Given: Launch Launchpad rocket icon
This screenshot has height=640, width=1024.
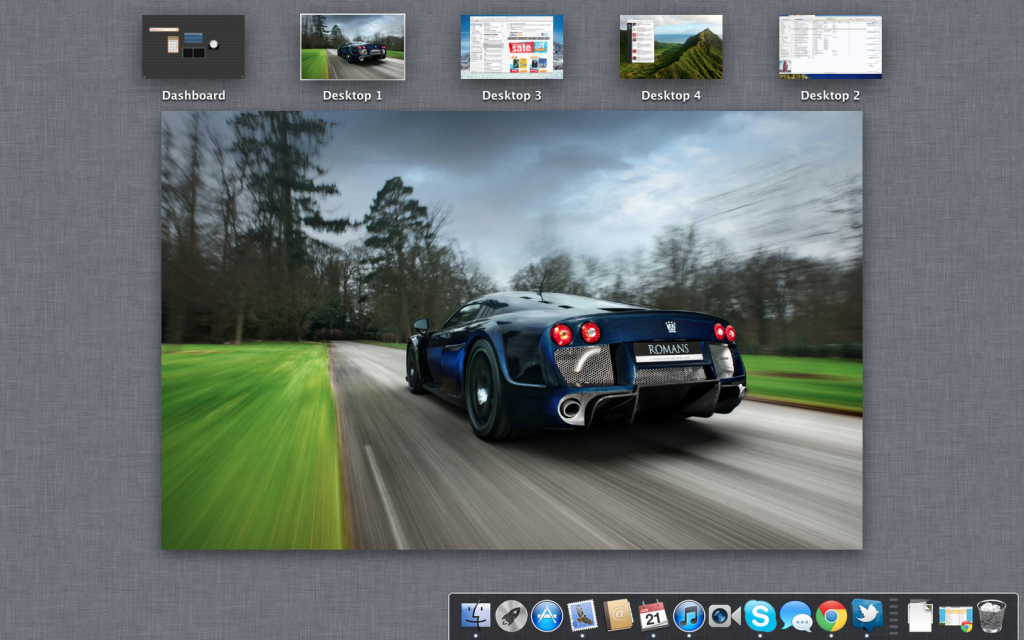Looking at the screenshot, I should (511, 615).
